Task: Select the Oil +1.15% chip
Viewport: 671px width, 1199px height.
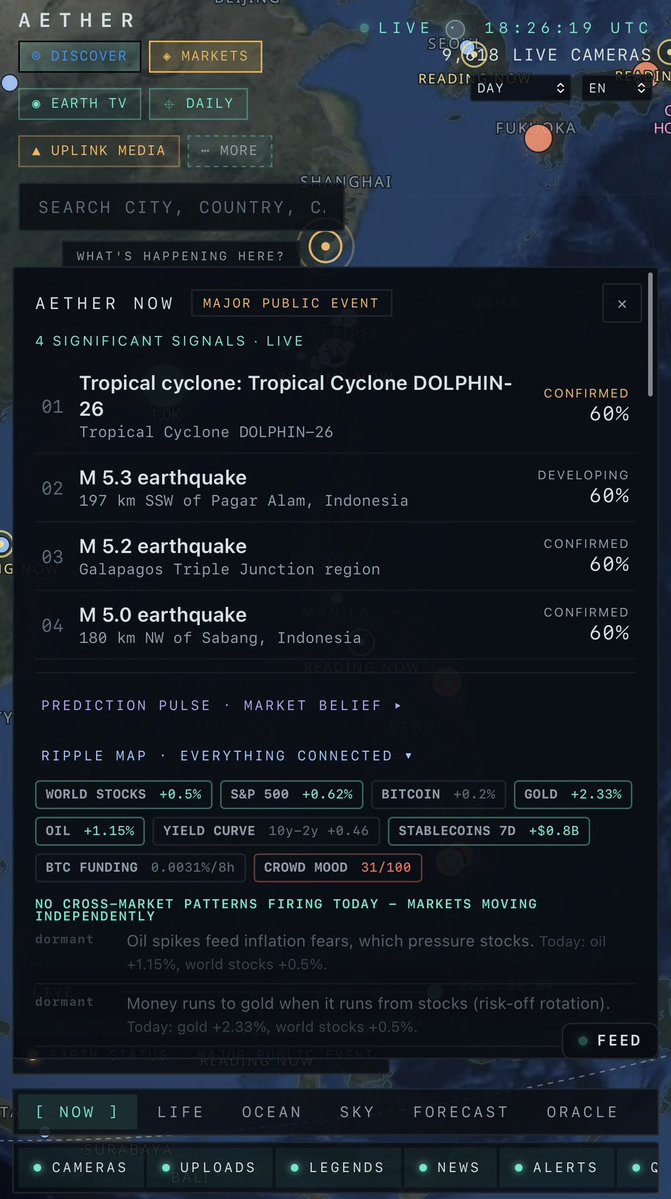Action: (x=90, y=830)
